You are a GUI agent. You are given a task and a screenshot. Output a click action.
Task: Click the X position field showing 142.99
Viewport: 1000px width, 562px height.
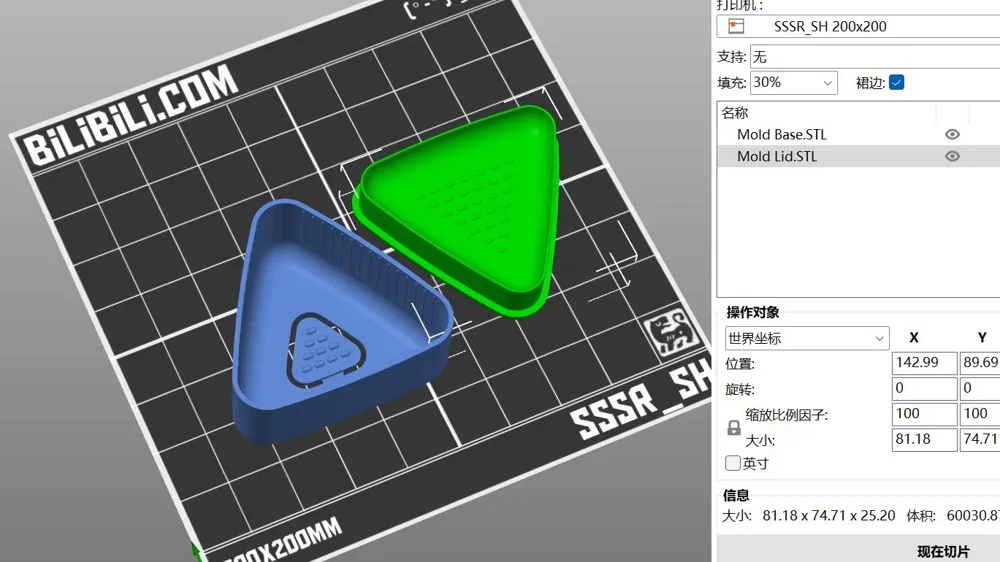click(x=924, y=363)
